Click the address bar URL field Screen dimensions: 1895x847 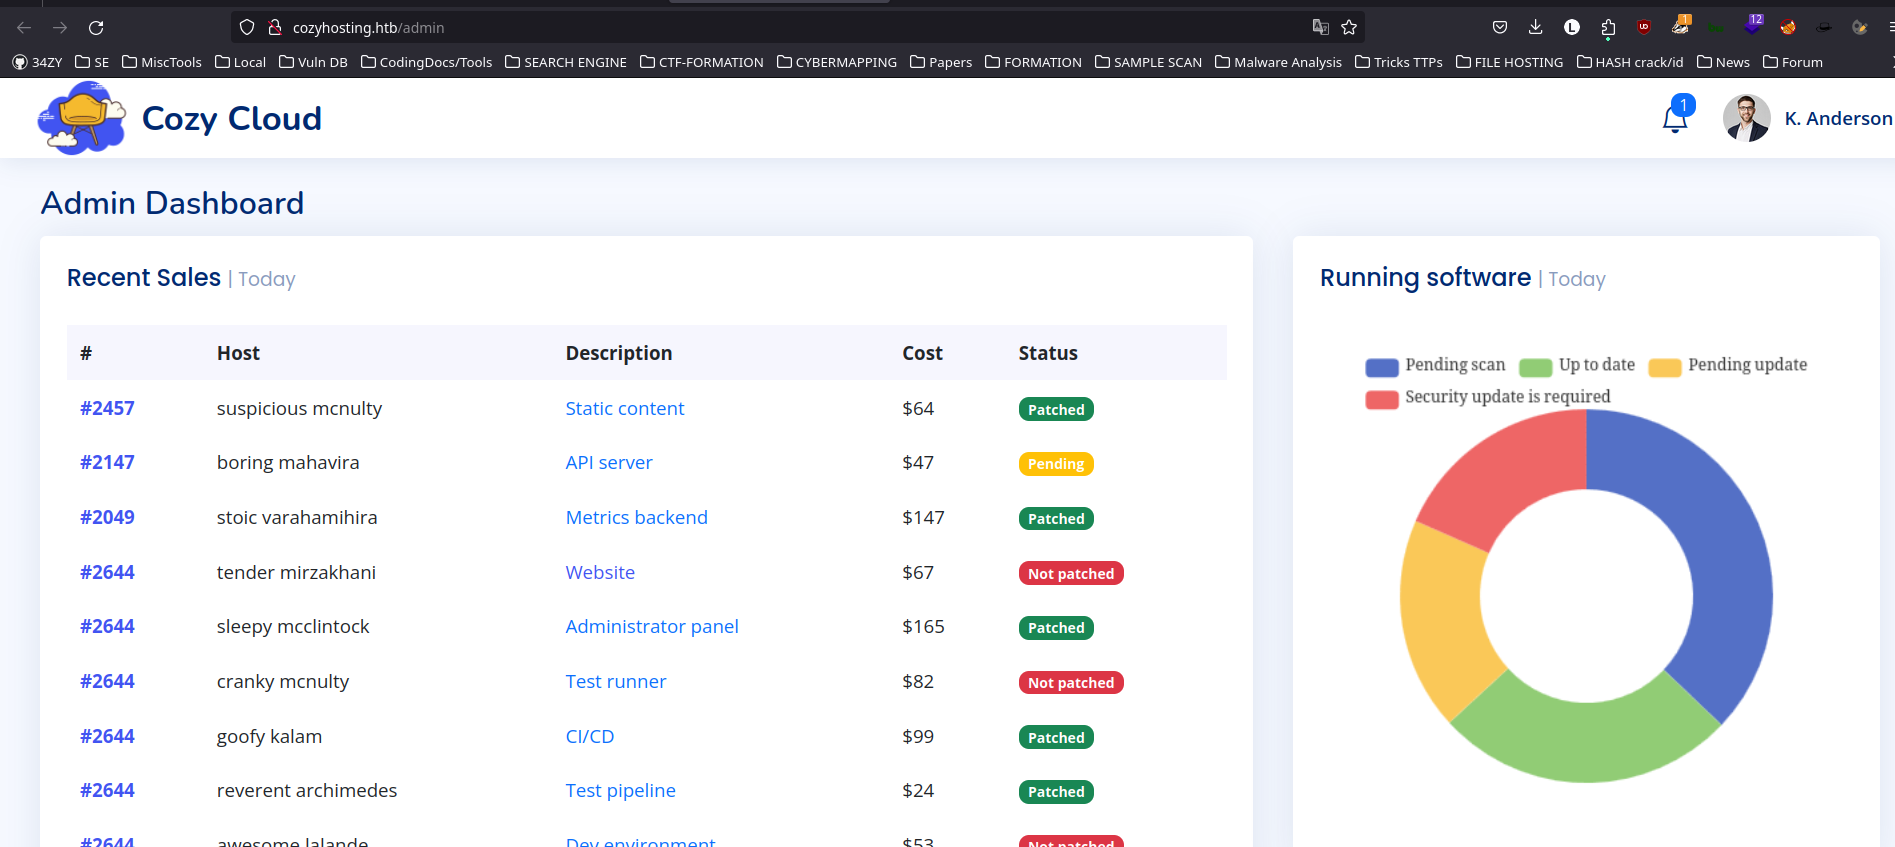(x=797, y=28)
